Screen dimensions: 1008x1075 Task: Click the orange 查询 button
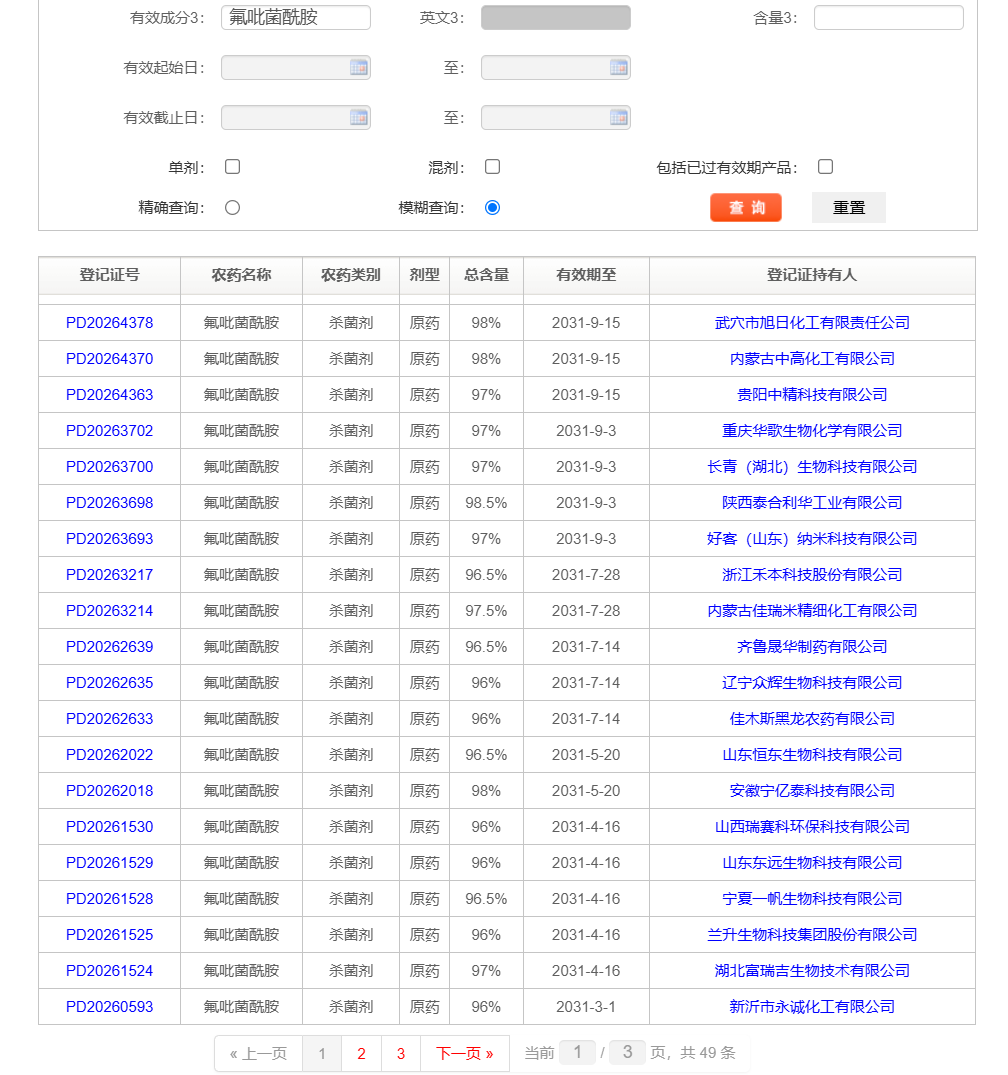pos(746,208)
